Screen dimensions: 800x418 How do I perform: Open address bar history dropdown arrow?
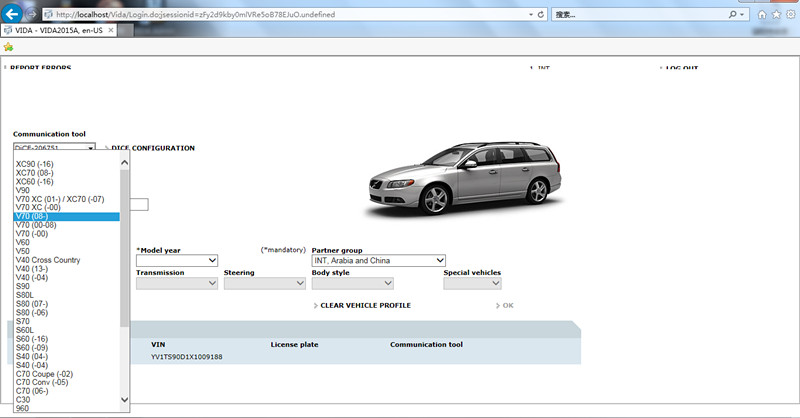[x=531, y=14]
